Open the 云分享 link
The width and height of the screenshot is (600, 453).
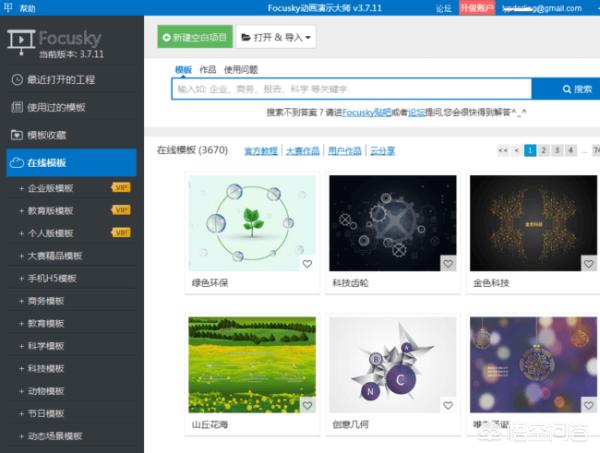382,151
